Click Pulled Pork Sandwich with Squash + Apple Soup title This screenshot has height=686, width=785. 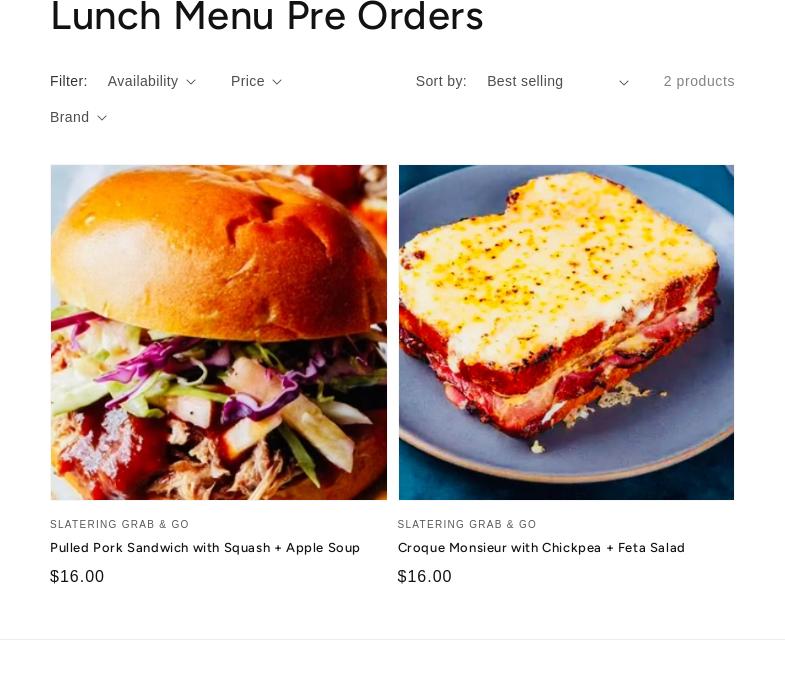pyautogui.click(x=205, y=548)
